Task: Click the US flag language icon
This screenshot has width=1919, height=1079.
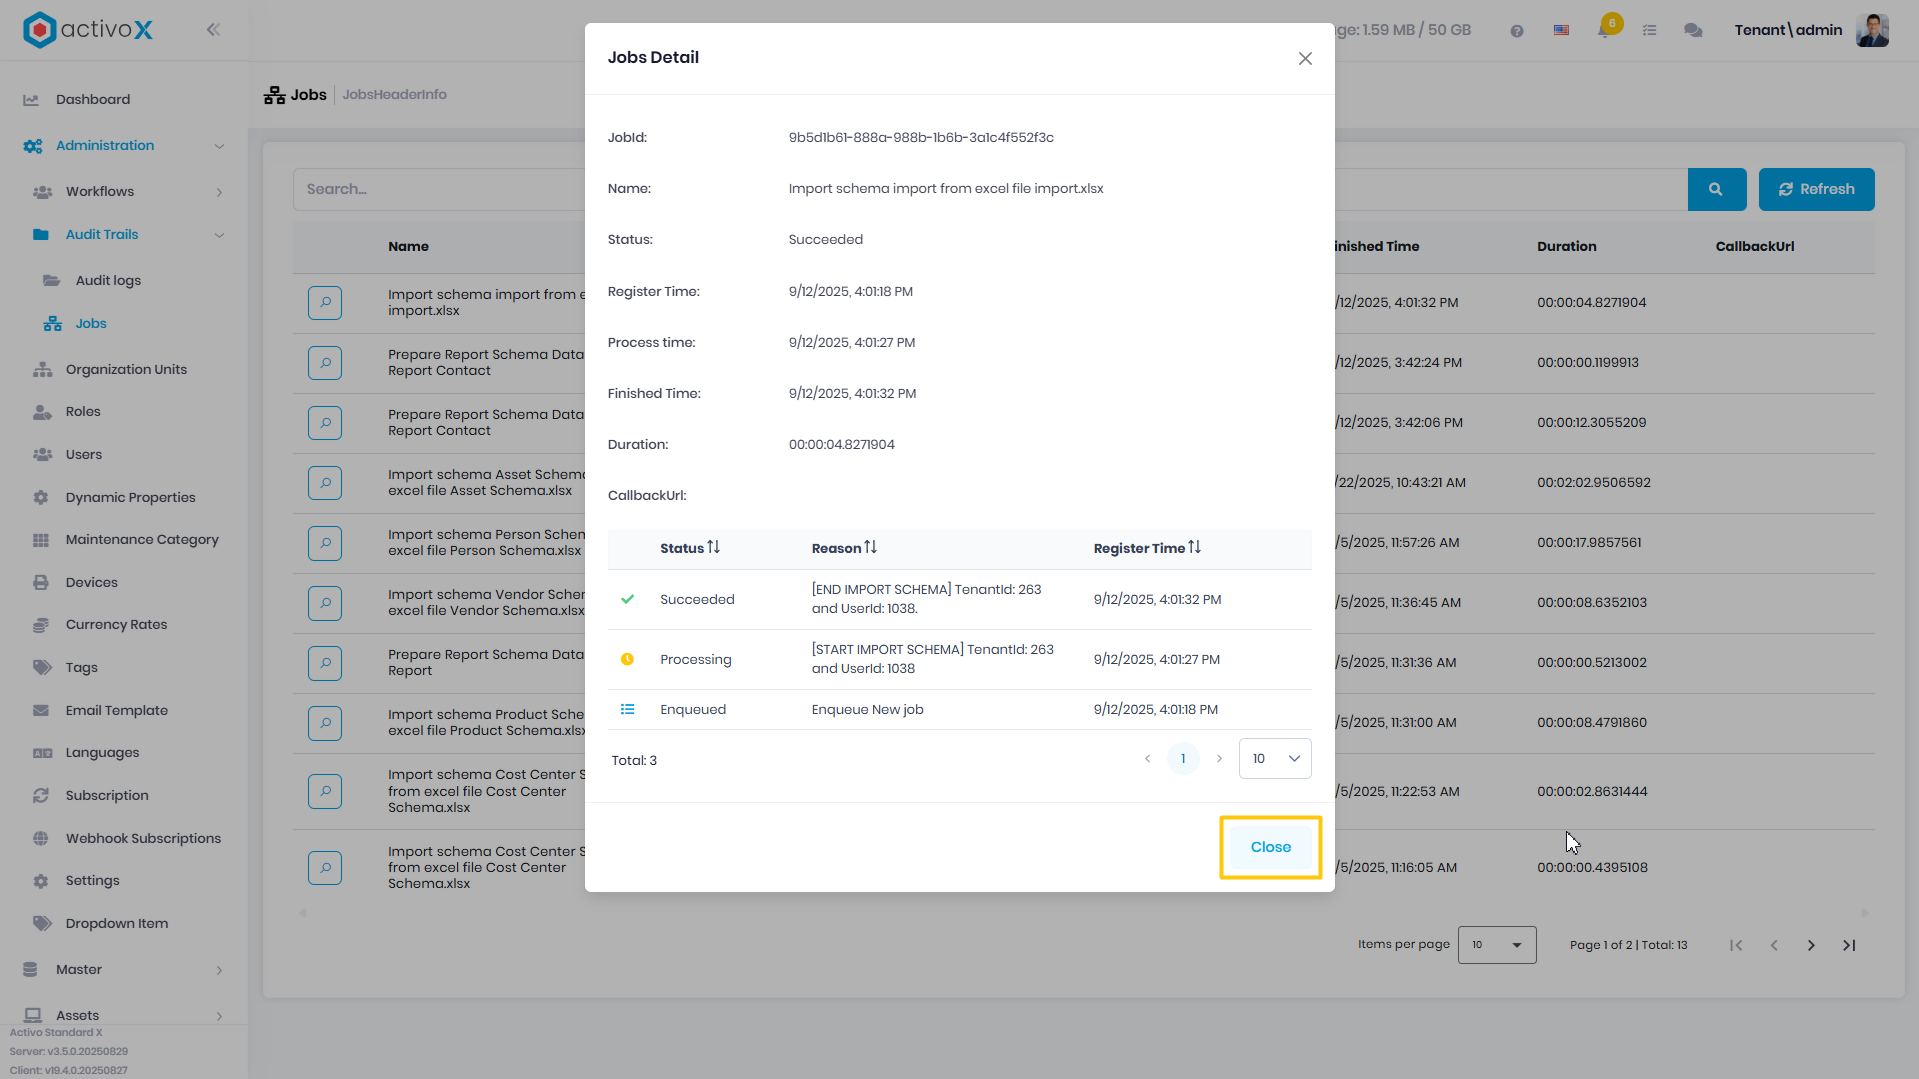Action: click(1561, 31)
